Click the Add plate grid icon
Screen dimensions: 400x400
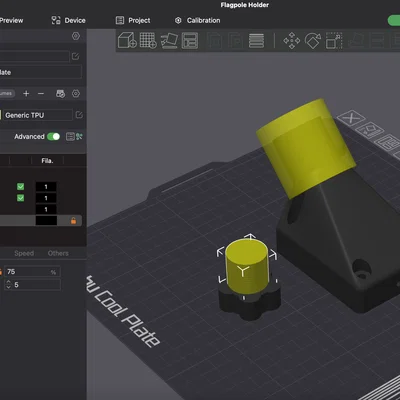tap(148, 40)
